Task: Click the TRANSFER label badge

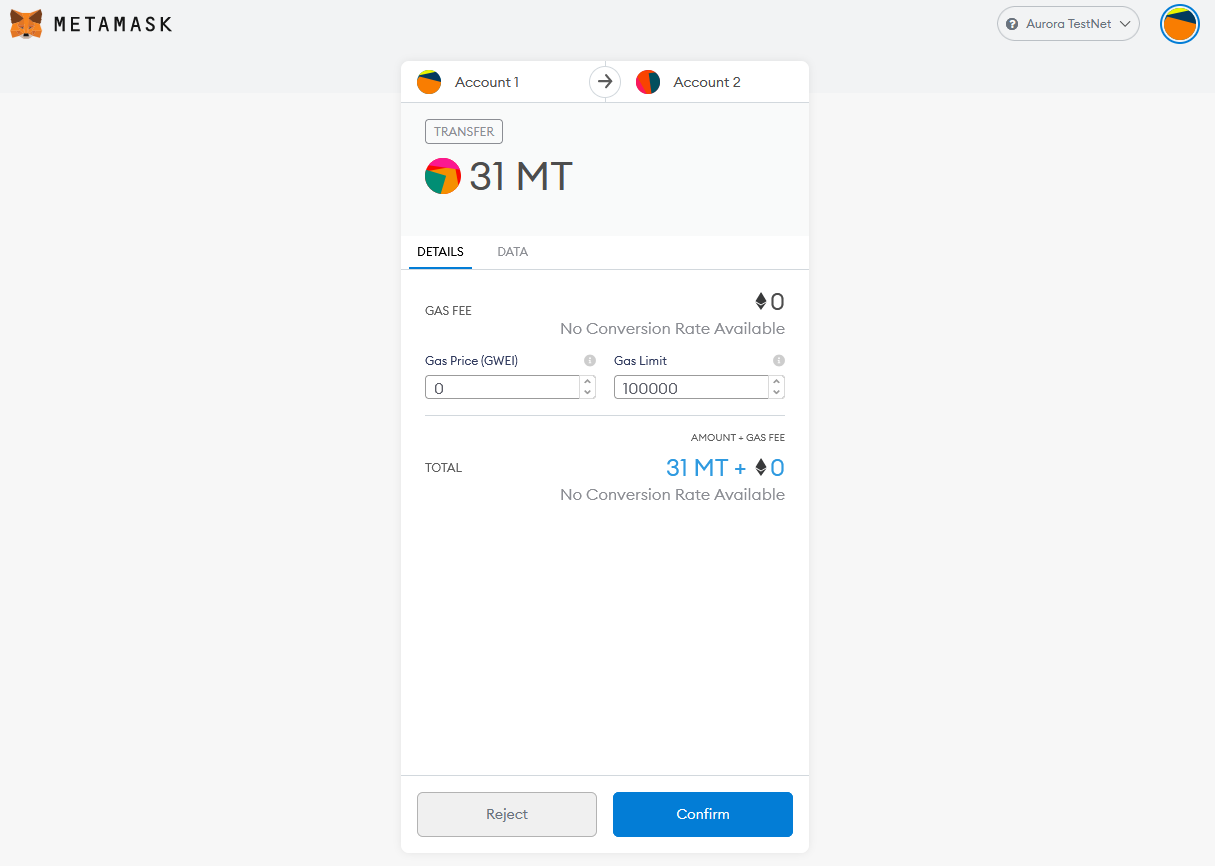Action: pos(464,132)
